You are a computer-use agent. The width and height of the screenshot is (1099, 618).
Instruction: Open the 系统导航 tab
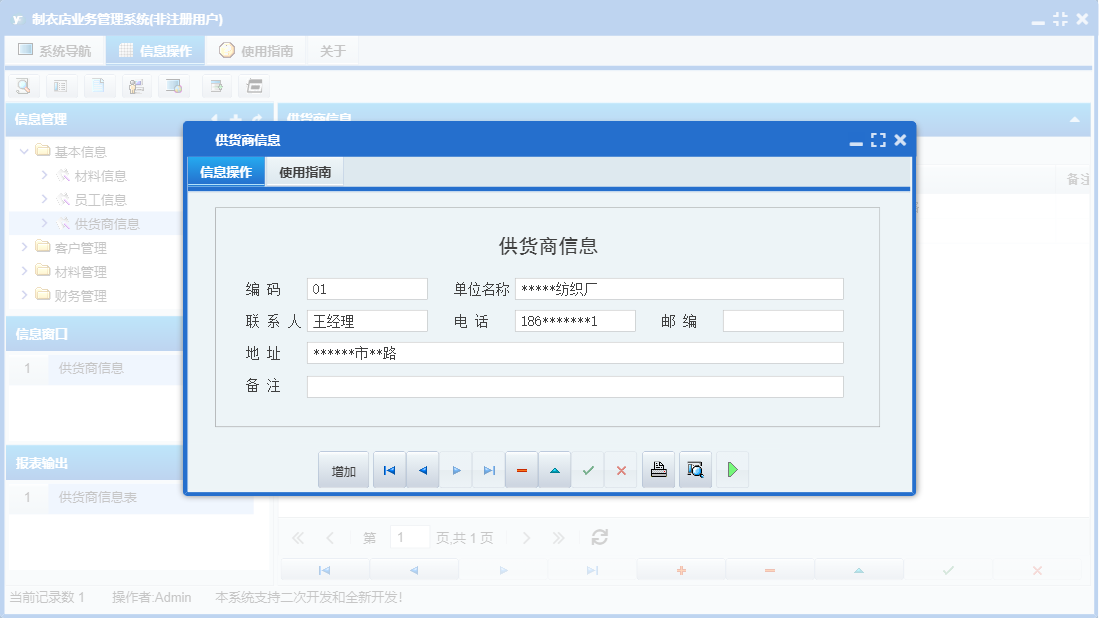click(55, 49)
